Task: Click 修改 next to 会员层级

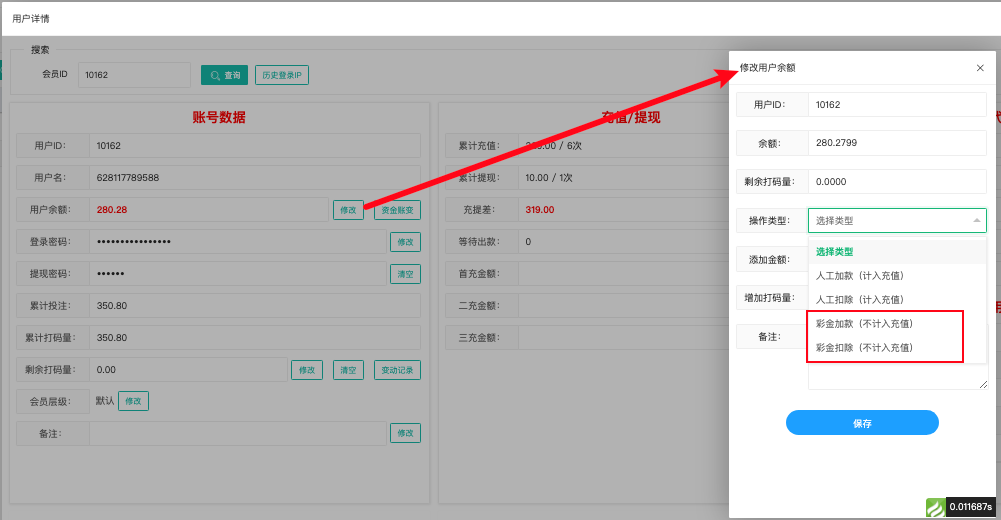Action: click(133, 401)
